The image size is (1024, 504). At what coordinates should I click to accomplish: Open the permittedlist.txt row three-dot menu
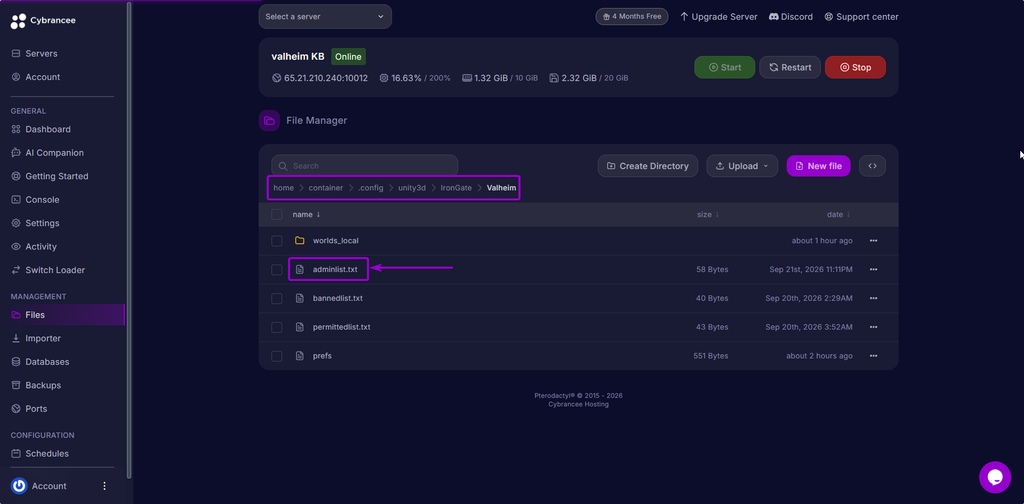click(873, 327)
